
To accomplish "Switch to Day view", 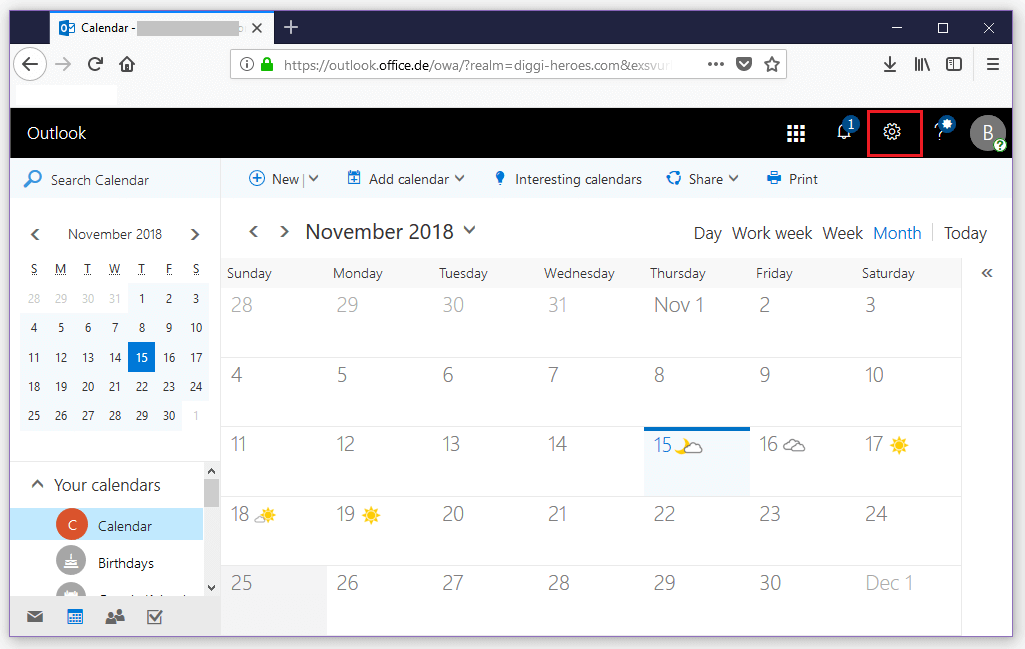I will [x=707, y=233].
